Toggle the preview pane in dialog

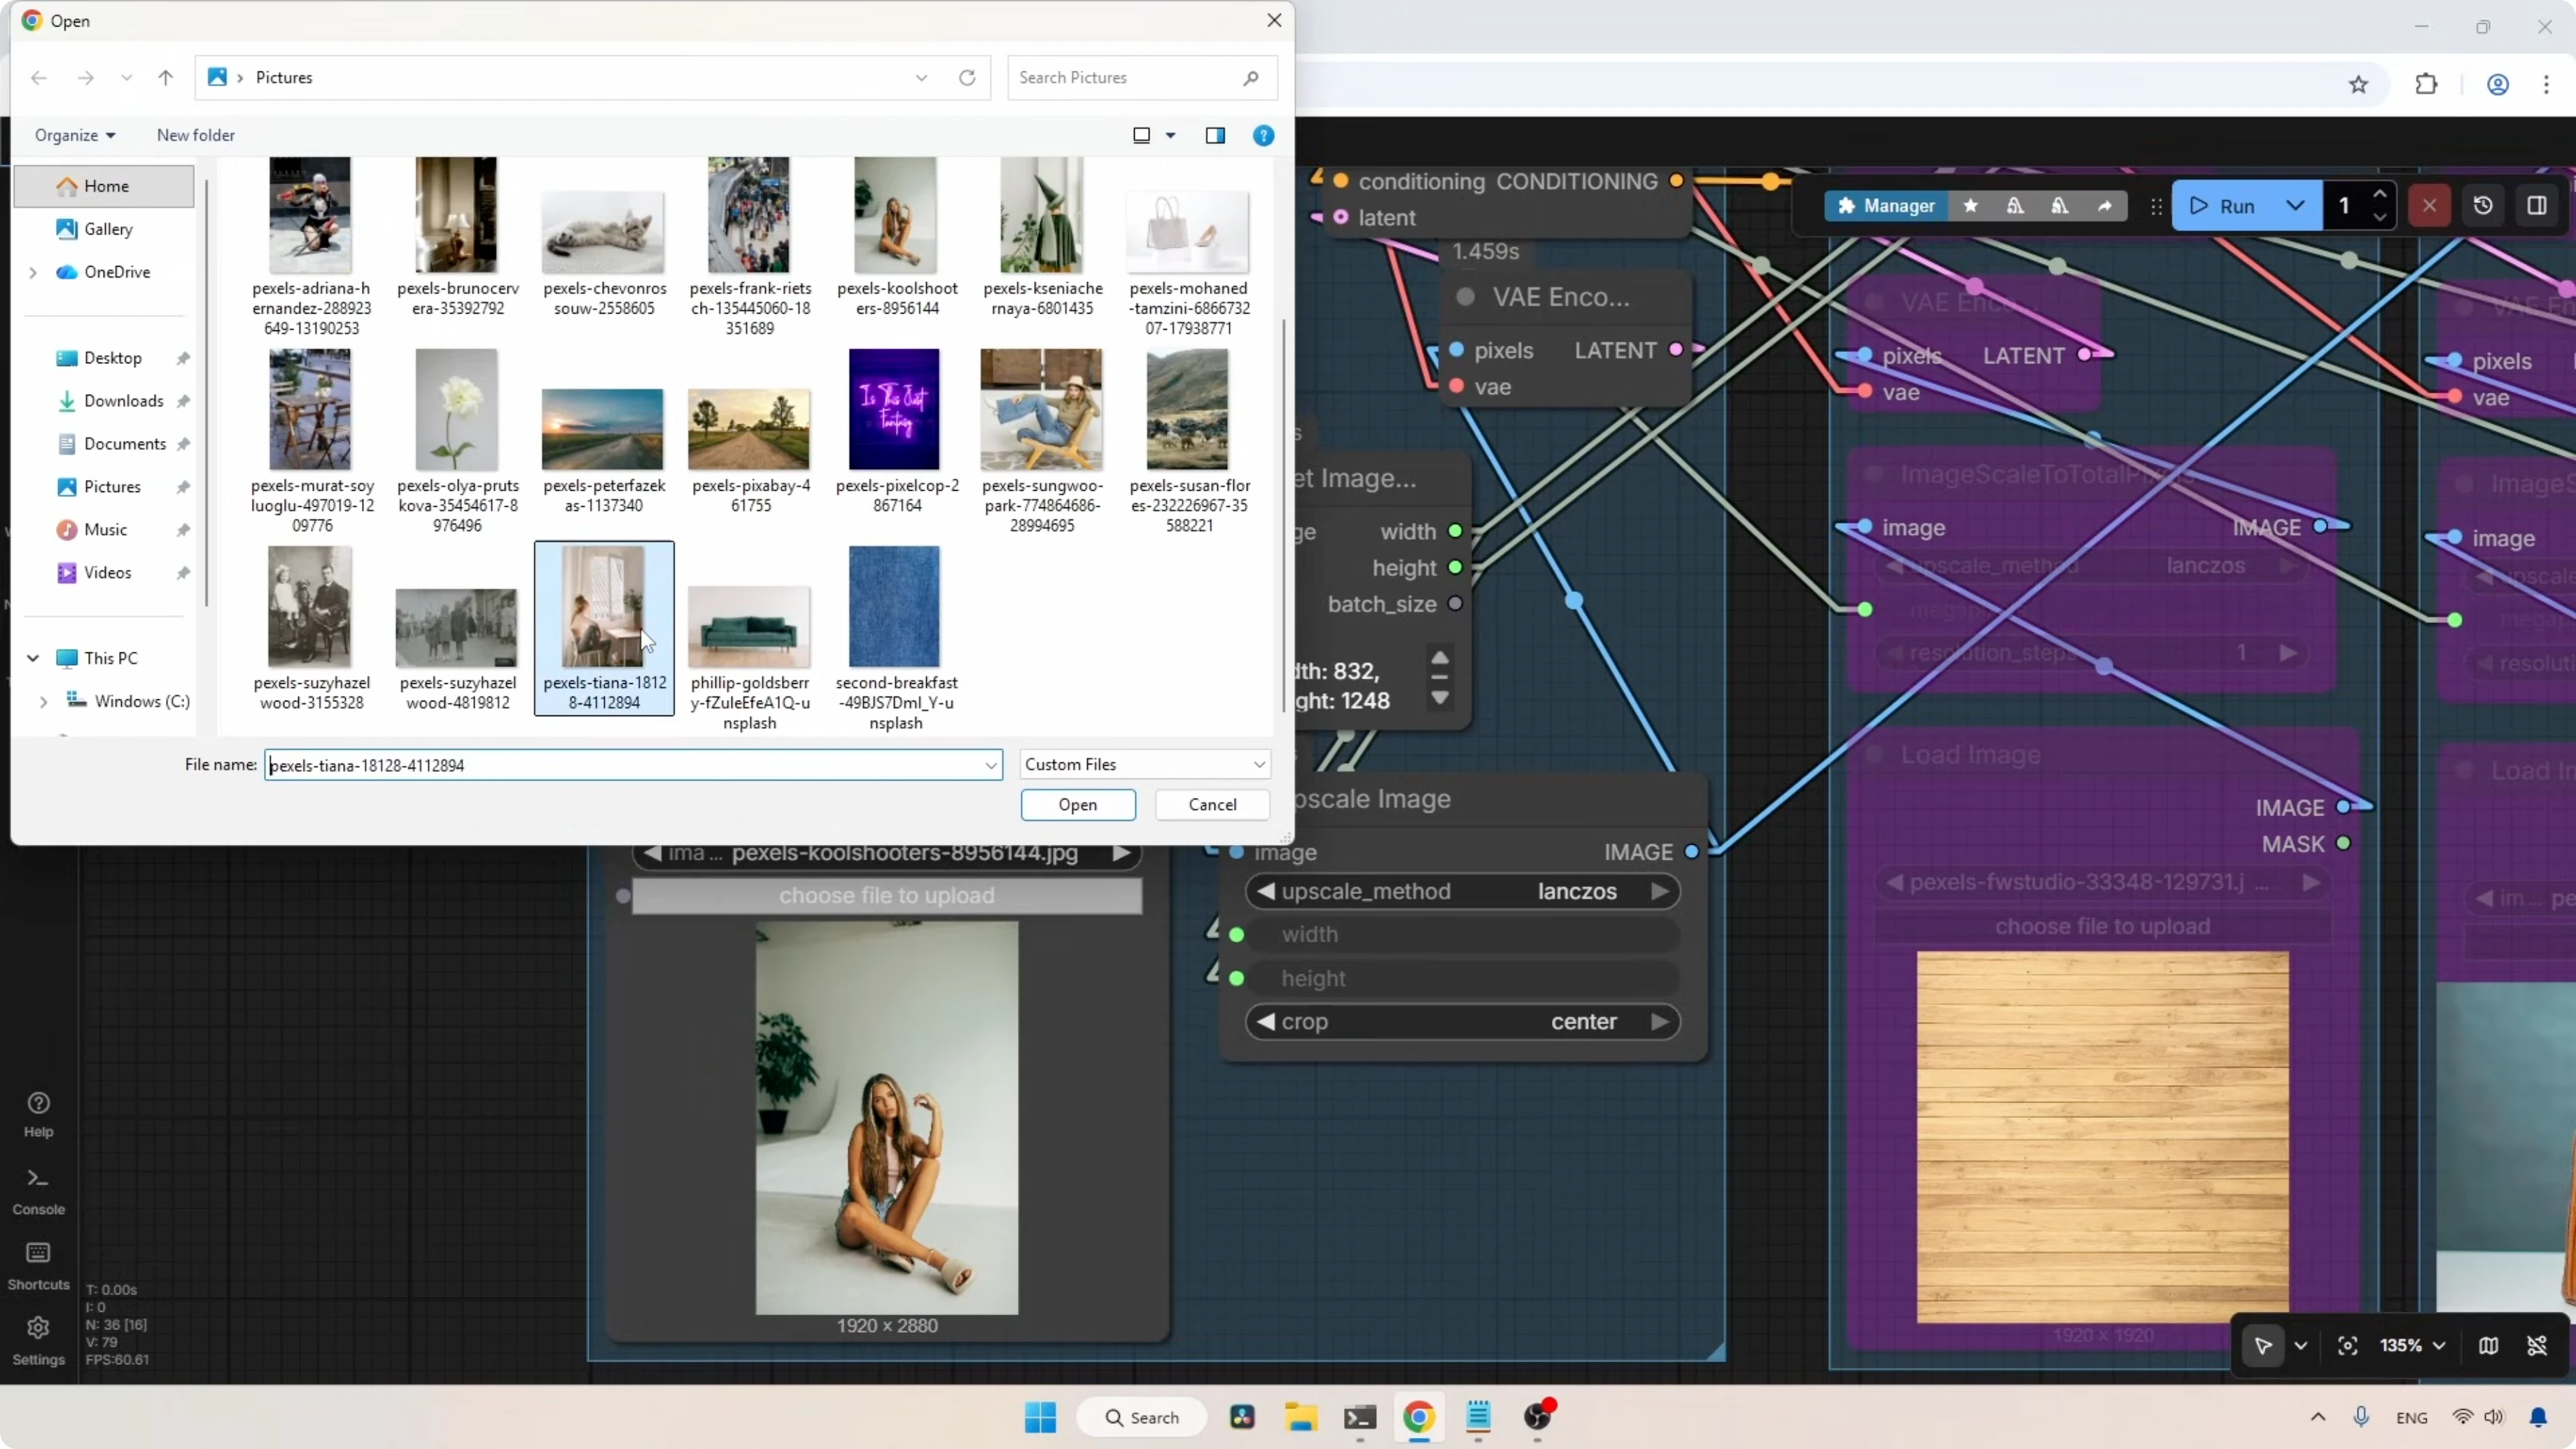tap(1215, 135)
